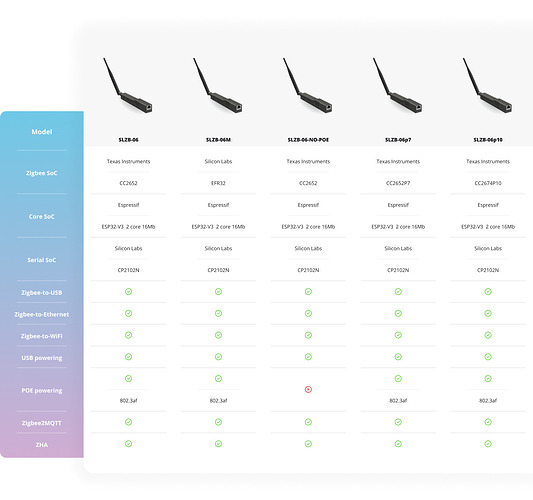Screen dimensions: 533x500
Task: Click SLZB-06p7 Zigbee-to-WiFi checkmark
Action: click(x=398, y=335)
